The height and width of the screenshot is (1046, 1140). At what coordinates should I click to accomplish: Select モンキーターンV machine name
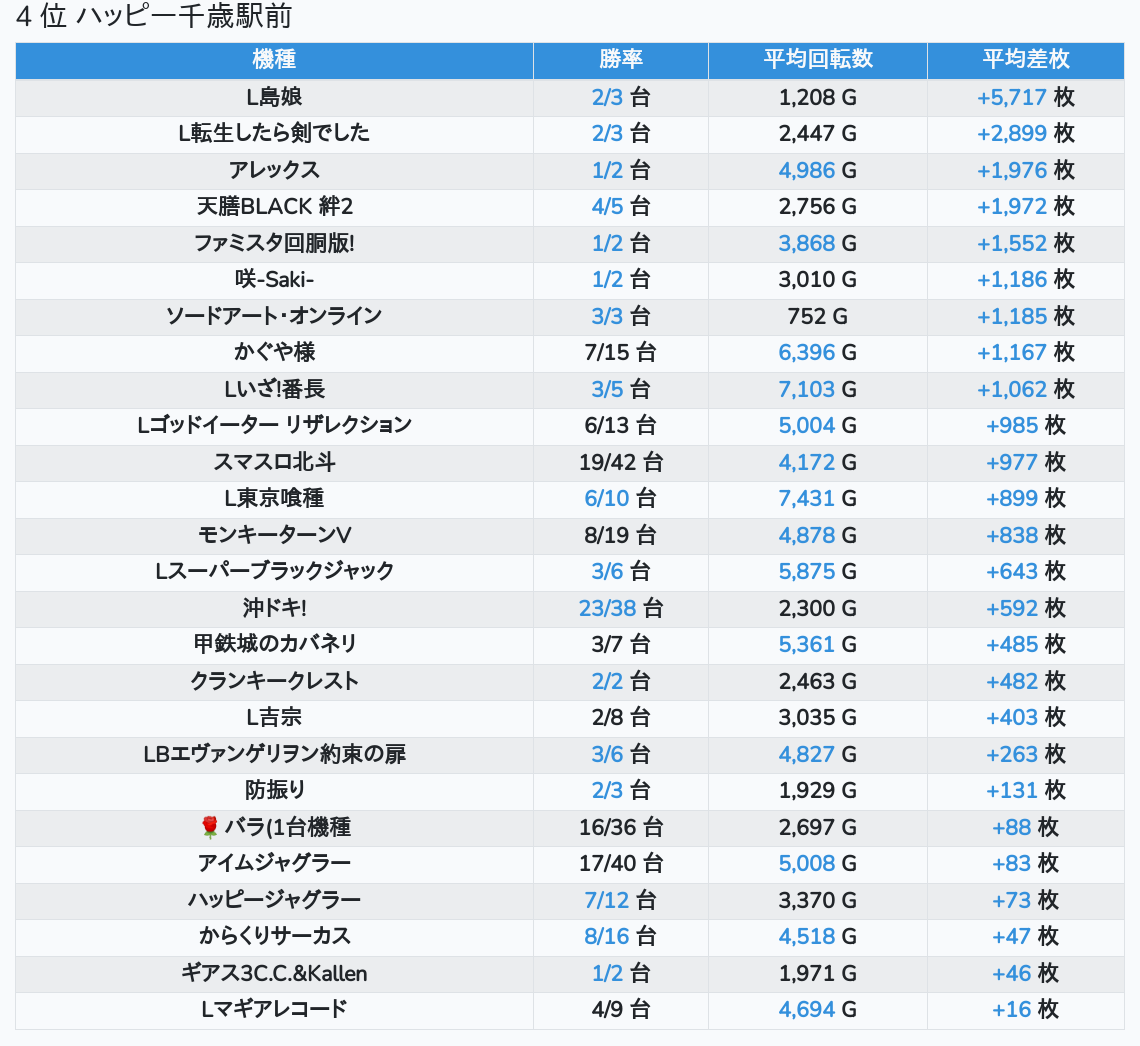[274, 536]
